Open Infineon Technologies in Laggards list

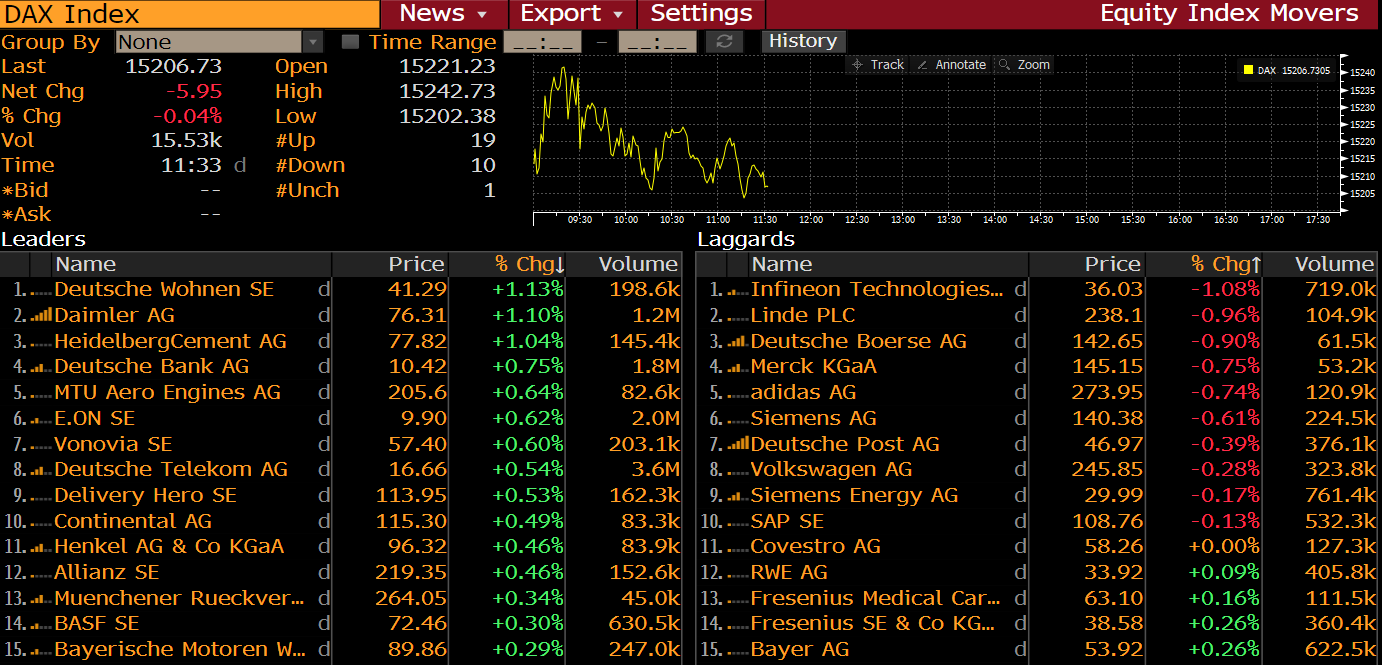[876, 289]
